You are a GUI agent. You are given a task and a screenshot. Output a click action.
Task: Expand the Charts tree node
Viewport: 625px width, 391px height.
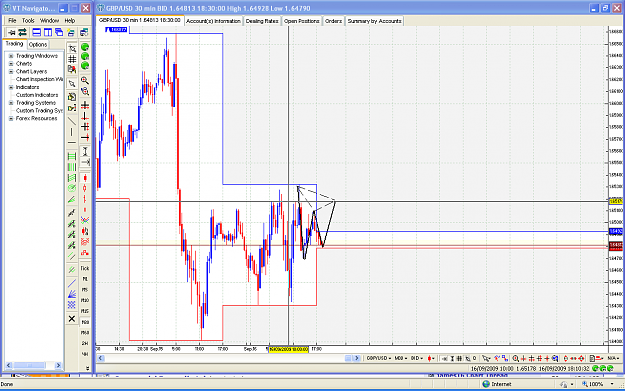tap(11, 63)
